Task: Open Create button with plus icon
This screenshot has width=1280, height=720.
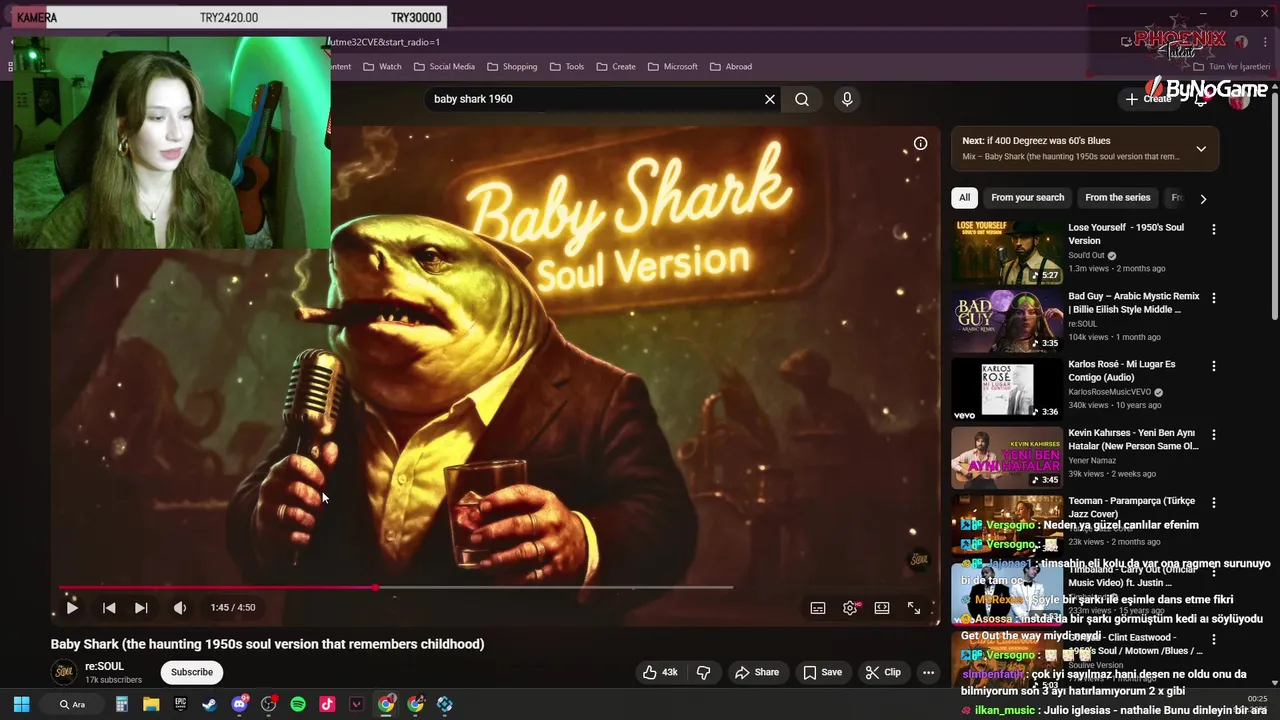Action: point(1148,99)
